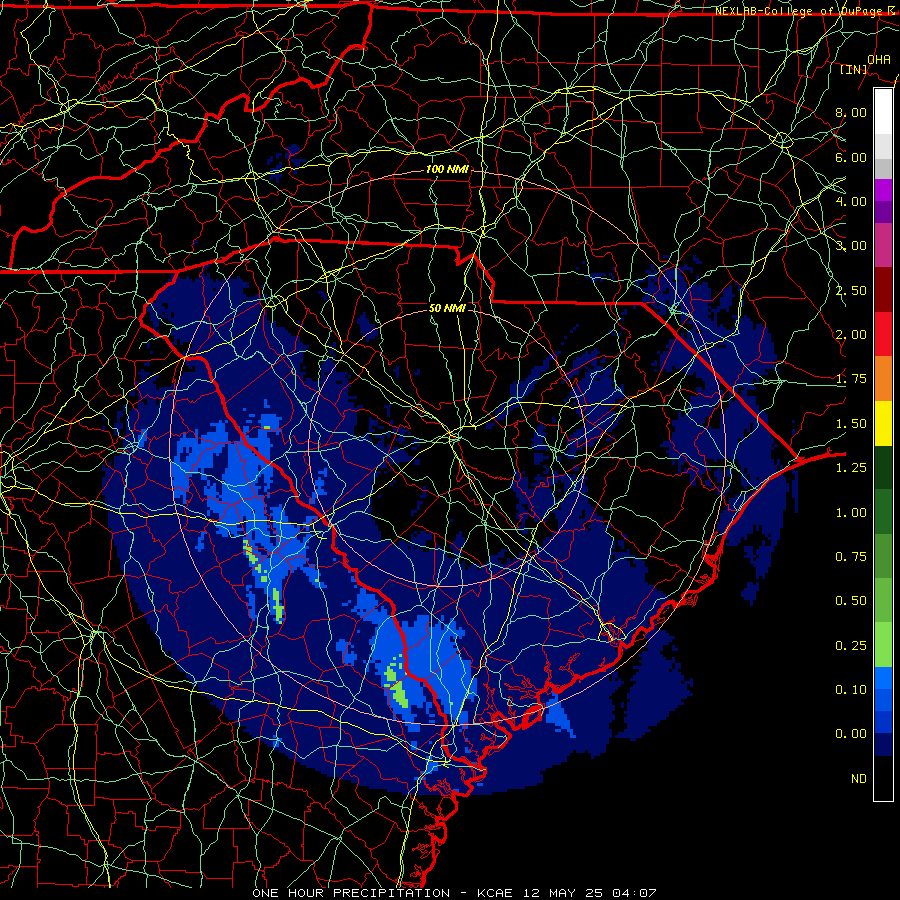Click the yellow color swatch in legend

tap(883, 424)
